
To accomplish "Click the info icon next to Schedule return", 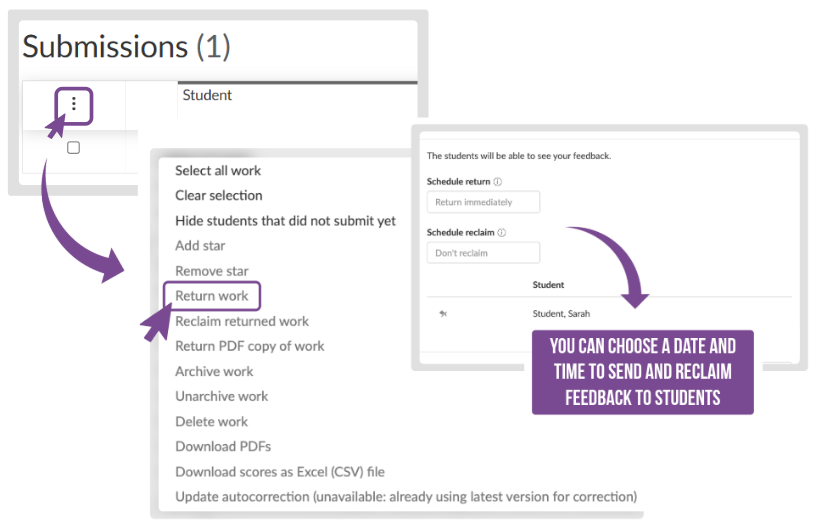I will pyautogui.click(x=498, y=182).
